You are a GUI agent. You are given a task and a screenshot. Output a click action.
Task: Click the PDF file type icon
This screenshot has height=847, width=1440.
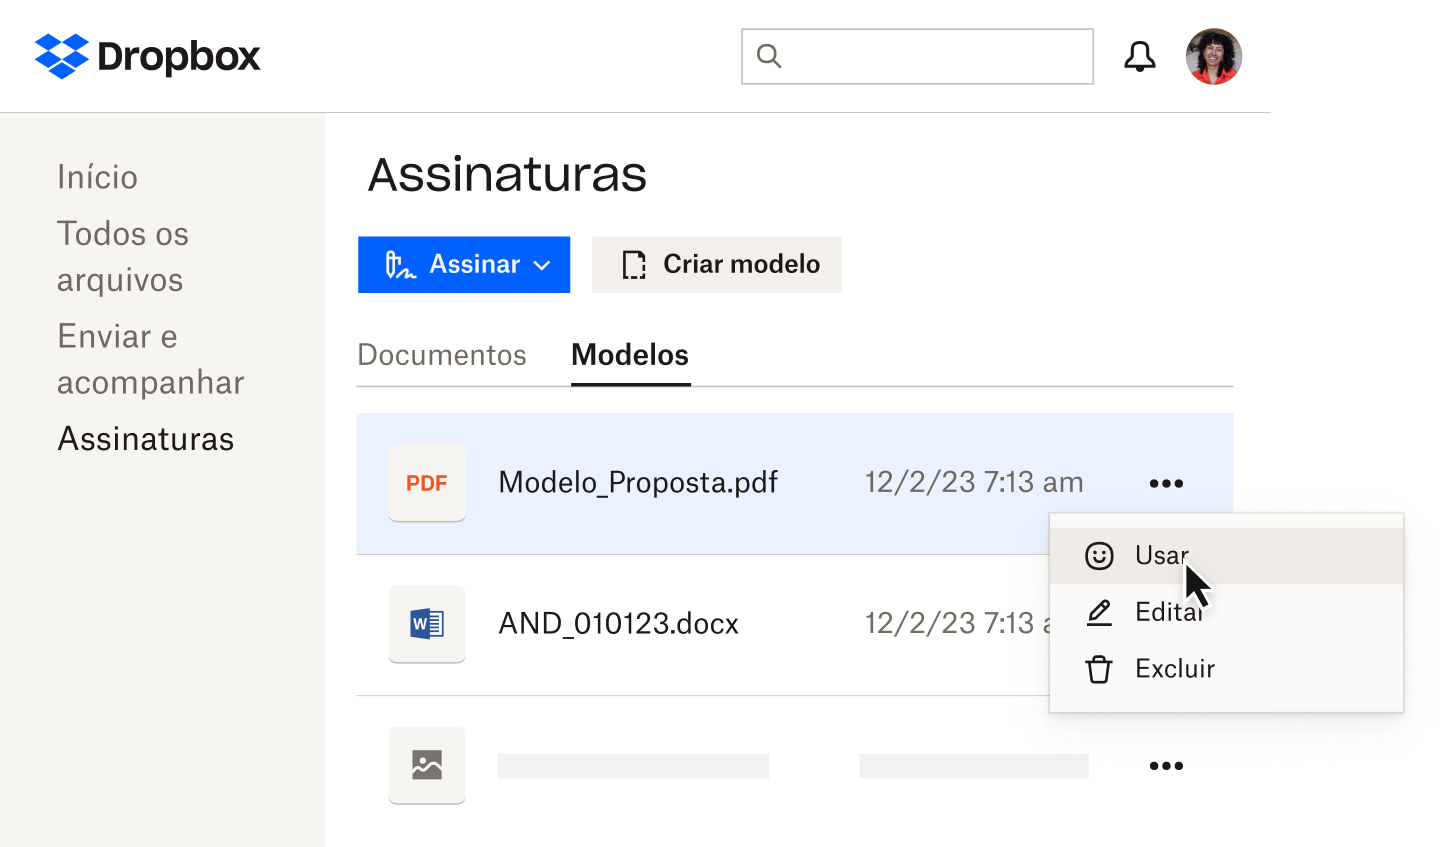pos(427,482)
